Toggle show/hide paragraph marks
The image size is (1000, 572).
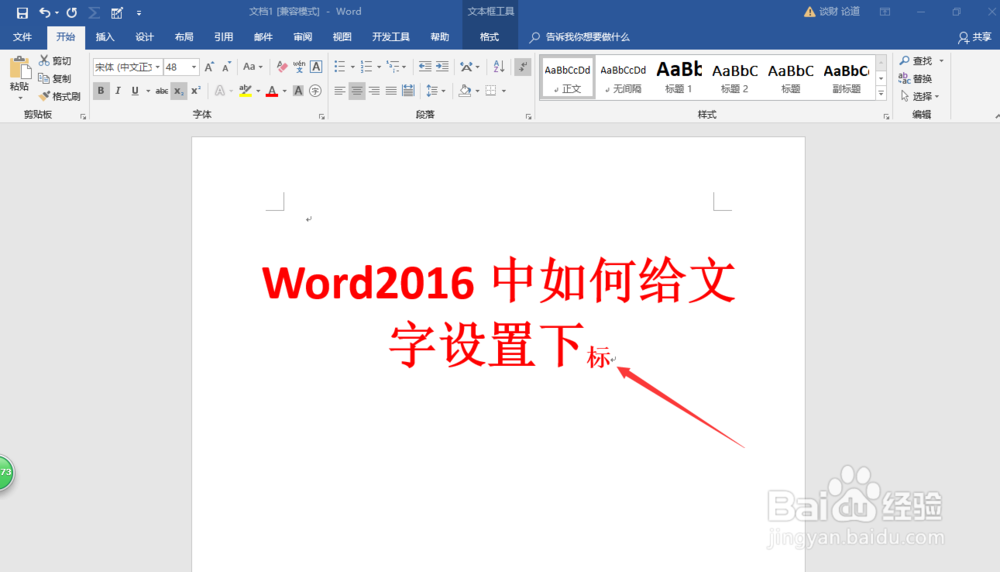point(522,67)
